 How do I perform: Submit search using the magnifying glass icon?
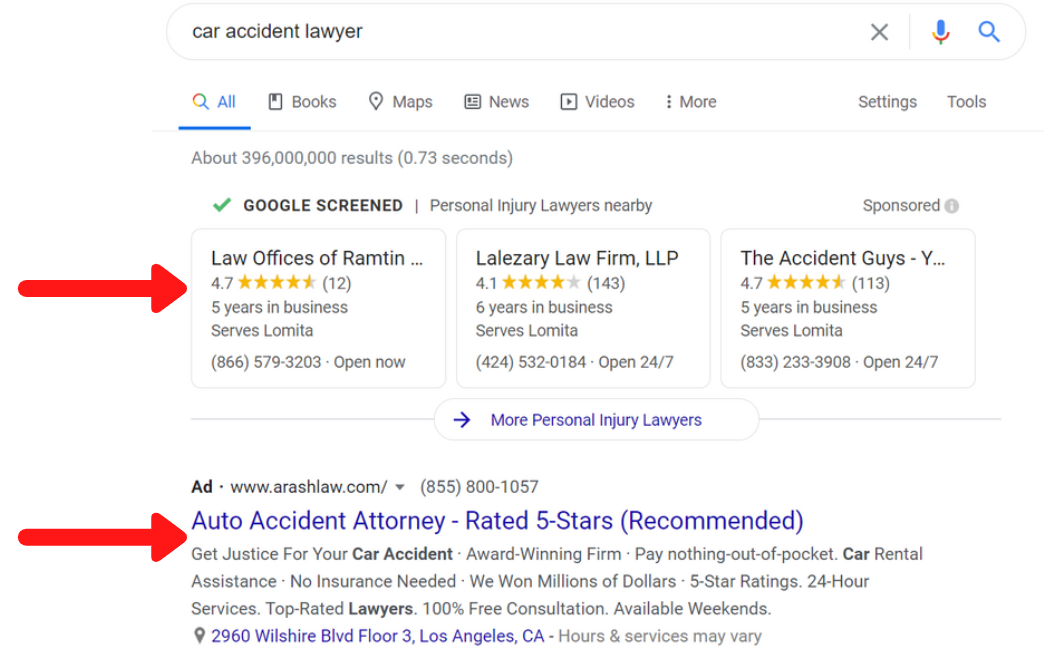click(x=989, y=31)
